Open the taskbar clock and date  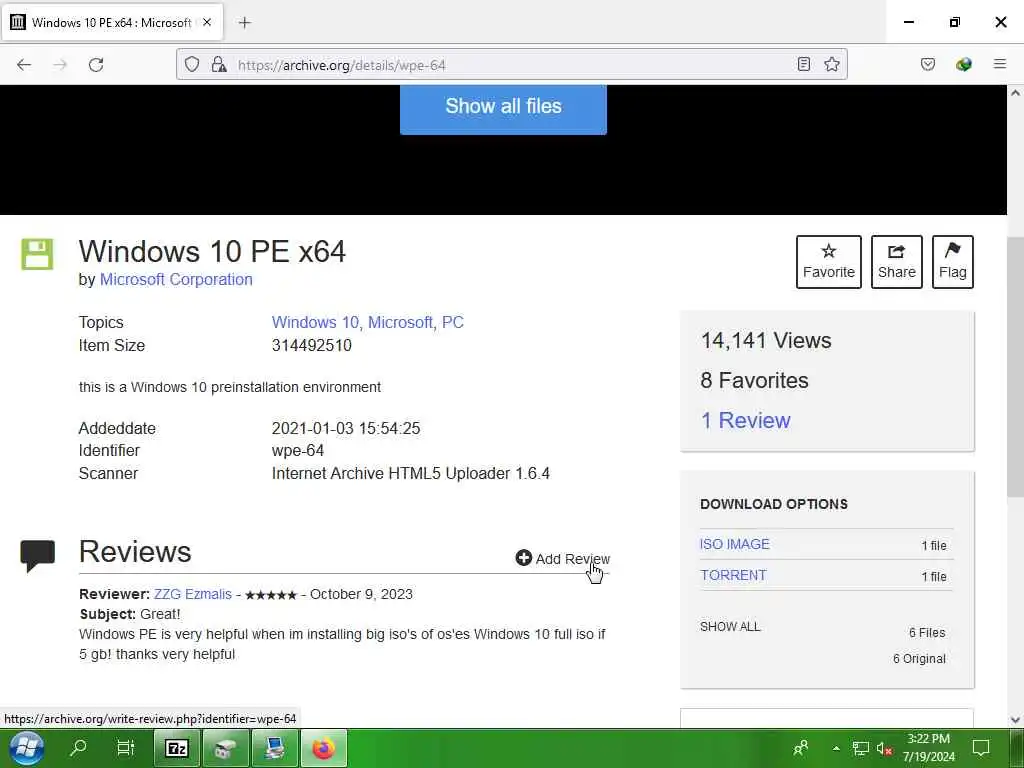click(x=929, y=748)
